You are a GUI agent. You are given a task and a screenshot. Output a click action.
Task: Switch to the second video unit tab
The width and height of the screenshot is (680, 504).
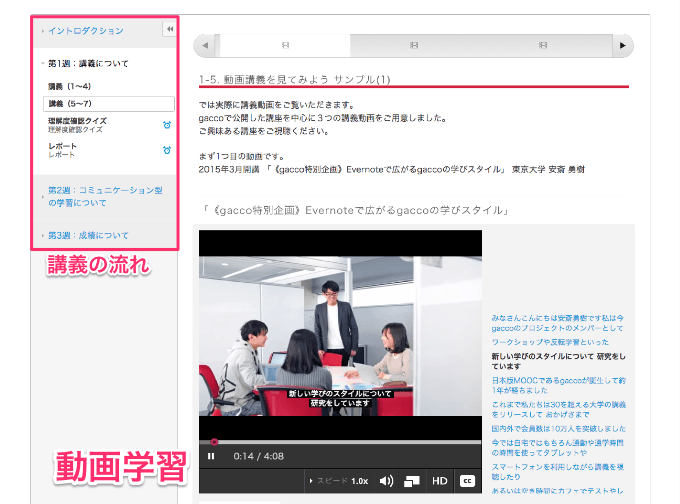click(414, 45)
